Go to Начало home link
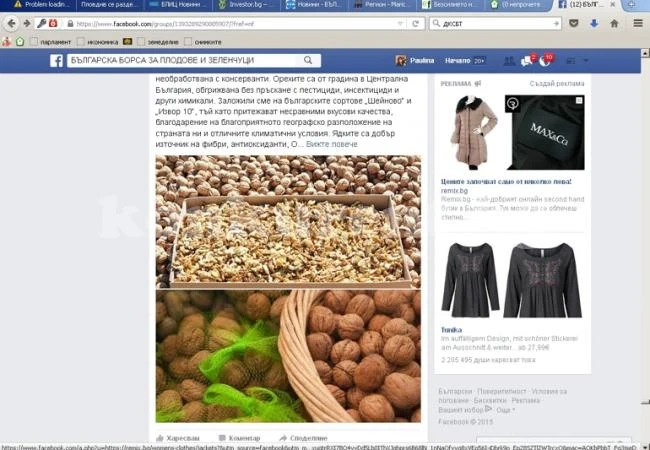 point(457,60)
